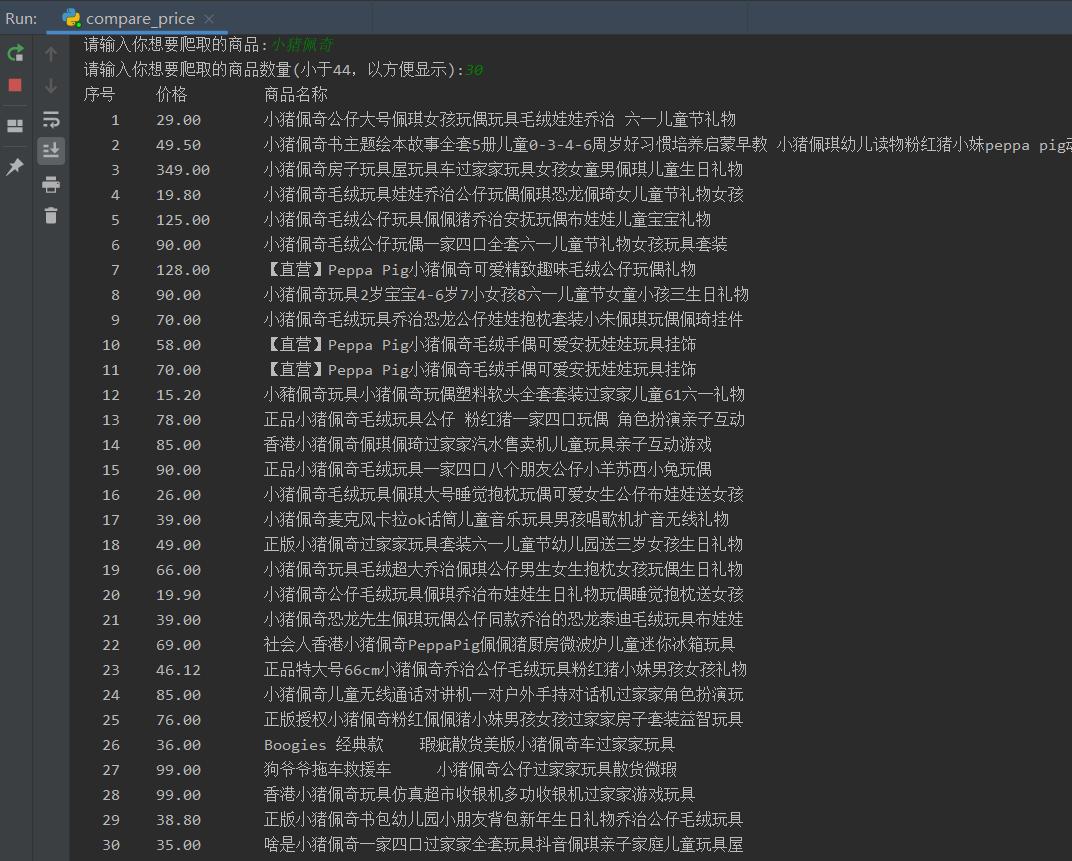Click price 15.20 in row 12
Image resolution: width=1072 pixels, height=861 pixels.
178,395
